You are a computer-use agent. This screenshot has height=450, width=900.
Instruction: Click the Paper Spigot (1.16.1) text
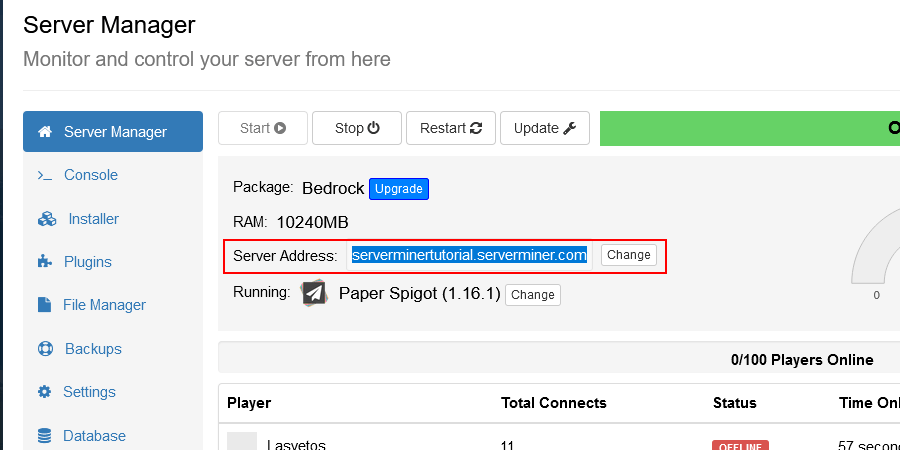(x=420, y=294)
